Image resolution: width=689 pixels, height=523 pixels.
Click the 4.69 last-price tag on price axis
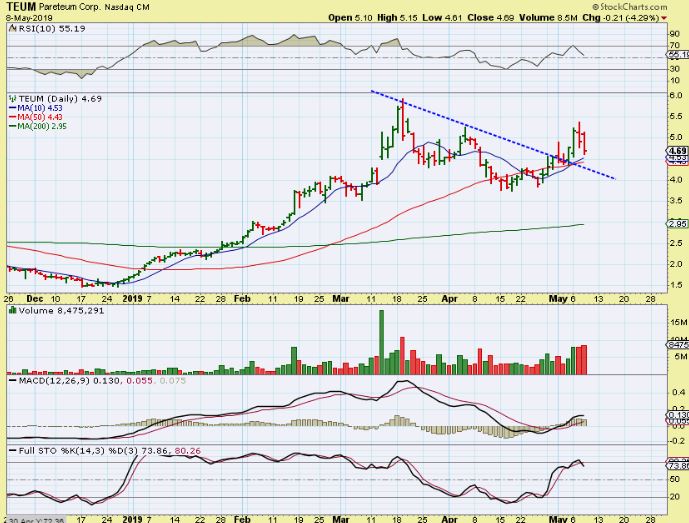coord(678,151)
